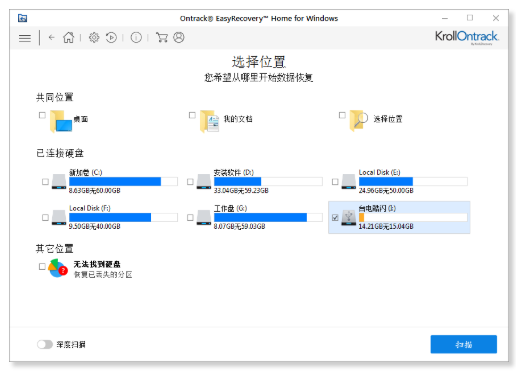Click the Local Disk (F:) drive icon
Screen dimensions: 516x374
tap(59, 218)
